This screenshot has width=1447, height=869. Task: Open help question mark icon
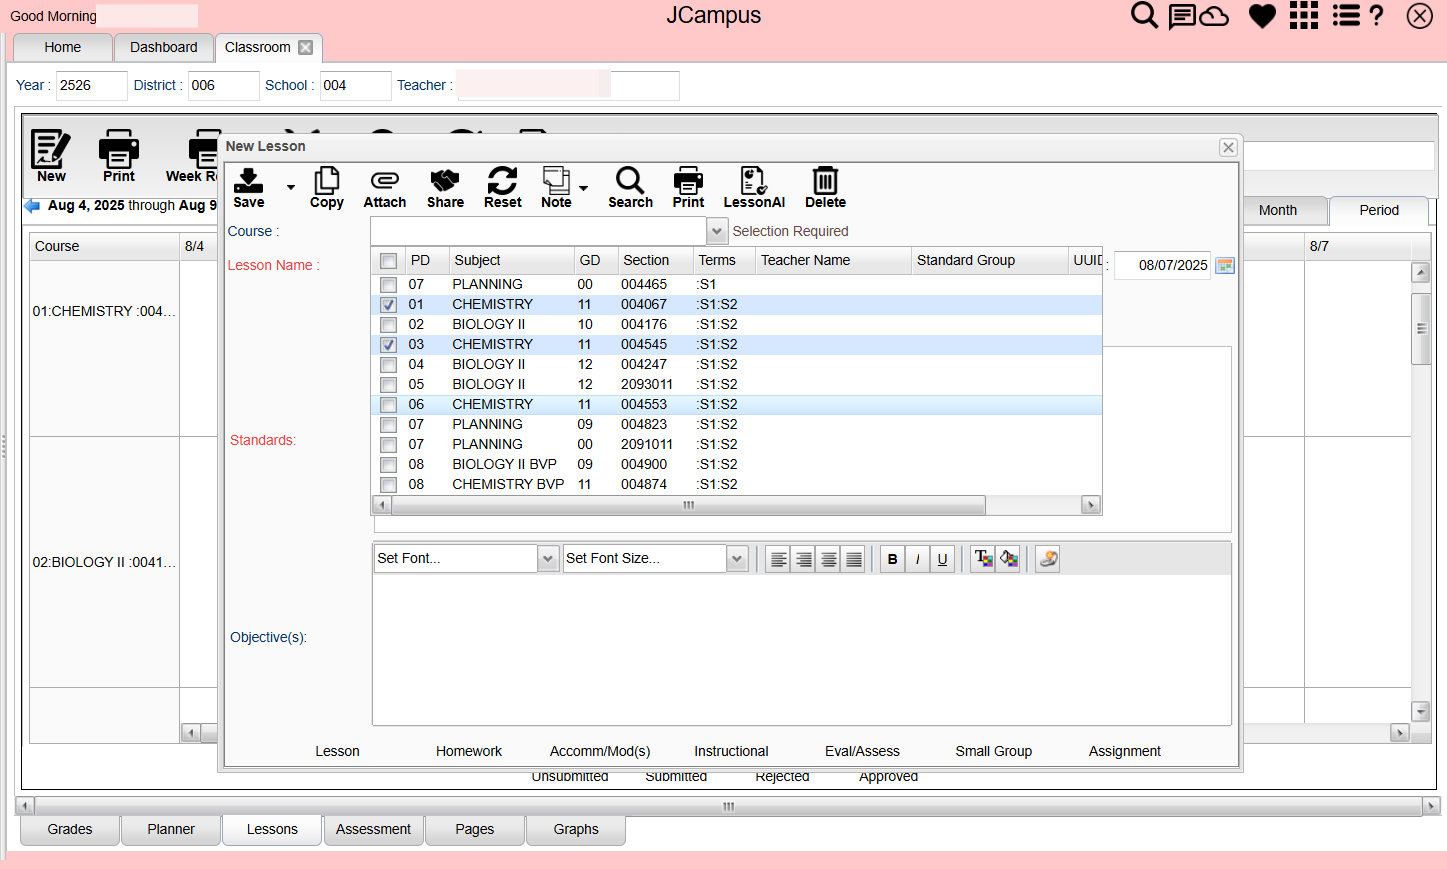[1377, 15]
